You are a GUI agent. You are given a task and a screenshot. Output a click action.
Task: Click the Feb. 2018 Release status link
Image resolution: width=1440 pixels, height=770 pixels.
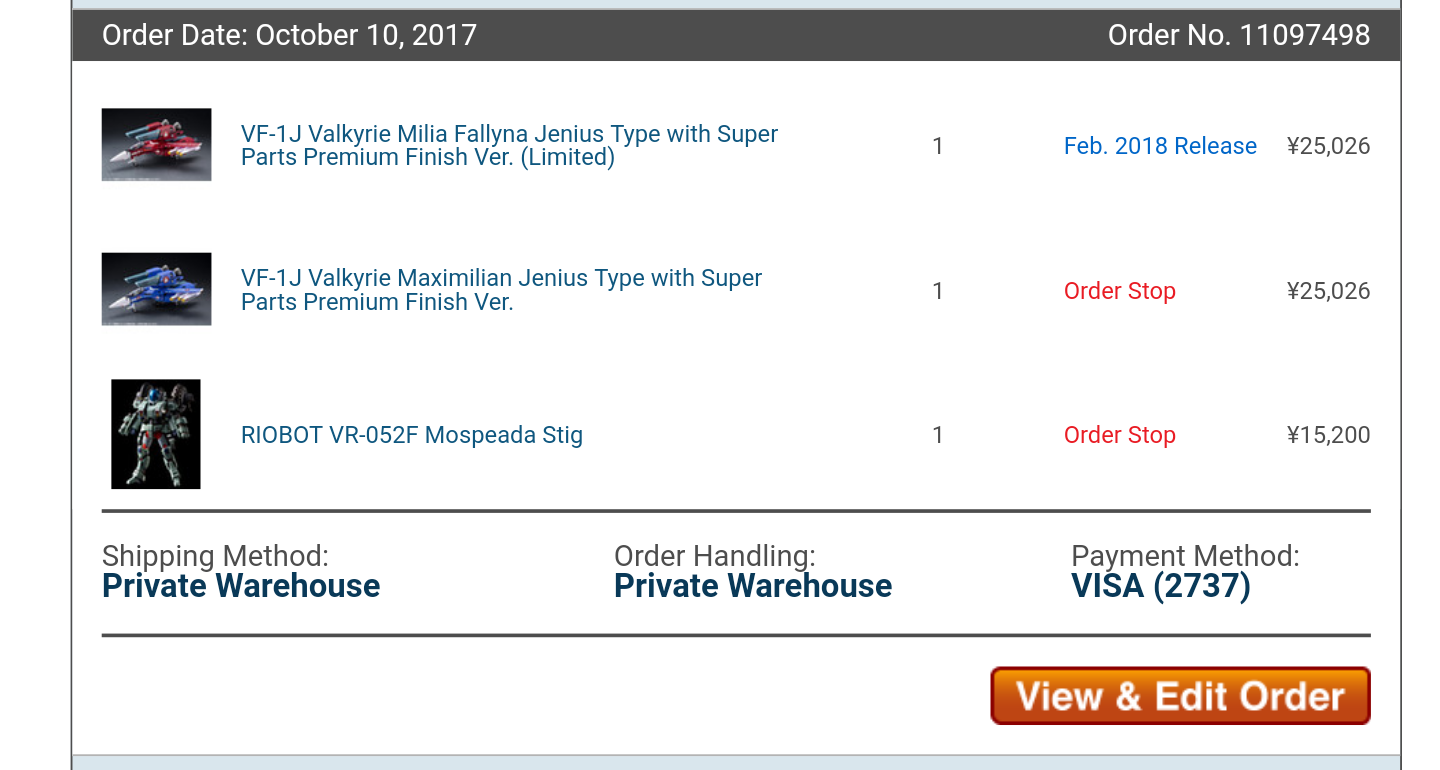[x=1160, y=146]
